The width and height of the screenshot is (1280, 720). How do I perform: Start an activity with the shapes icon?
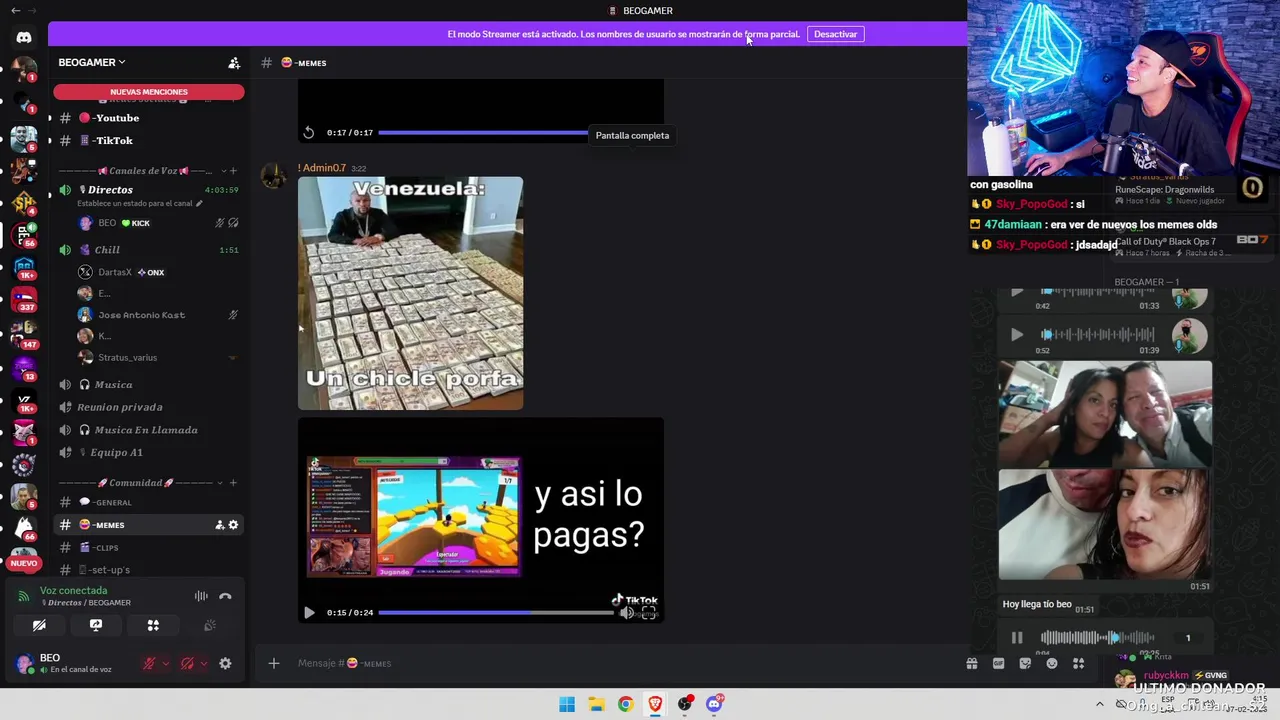pos(153,625)
